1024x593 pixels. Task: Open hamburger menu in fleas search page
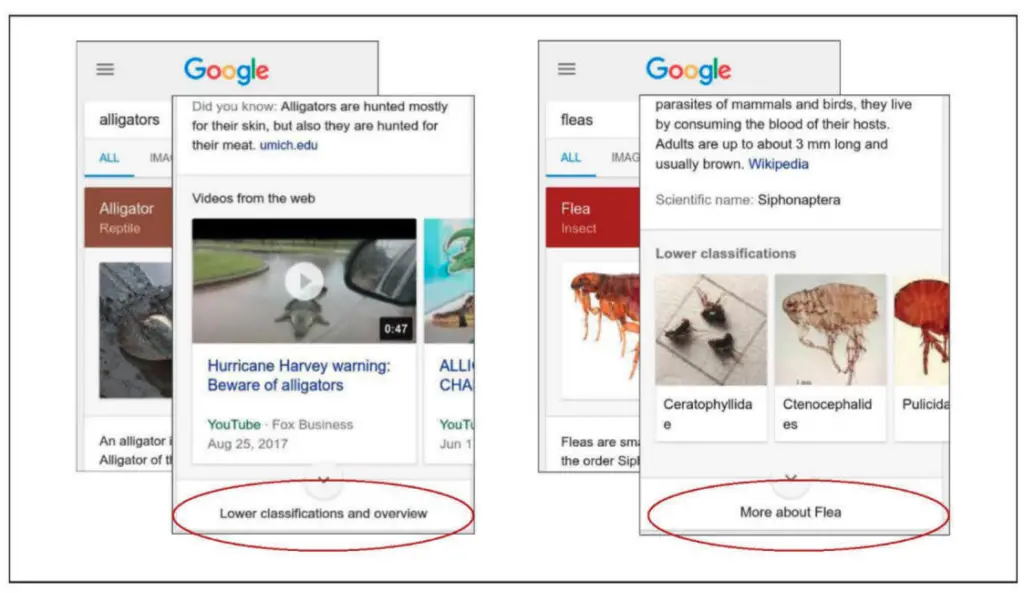(567, 69)
